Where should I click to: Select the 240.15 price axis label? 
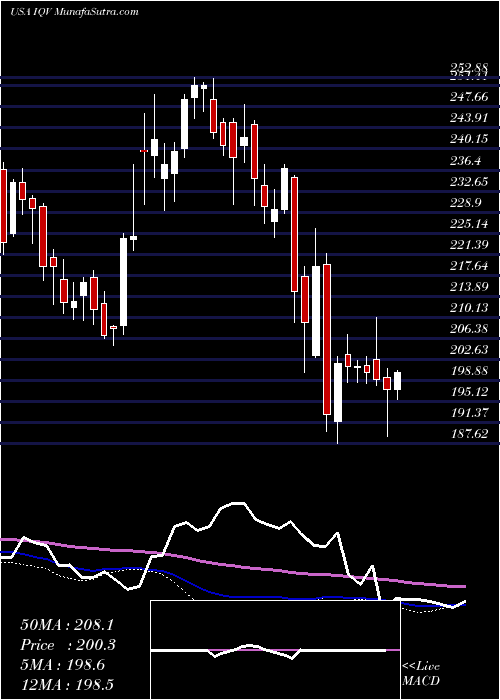[x=469, y=139]
